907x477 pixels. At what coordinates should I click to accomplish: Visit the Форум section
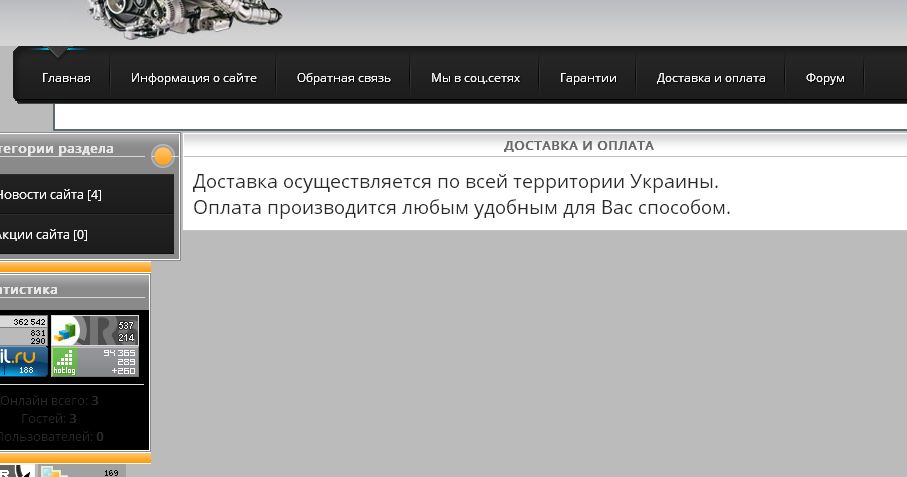(825, 78)
